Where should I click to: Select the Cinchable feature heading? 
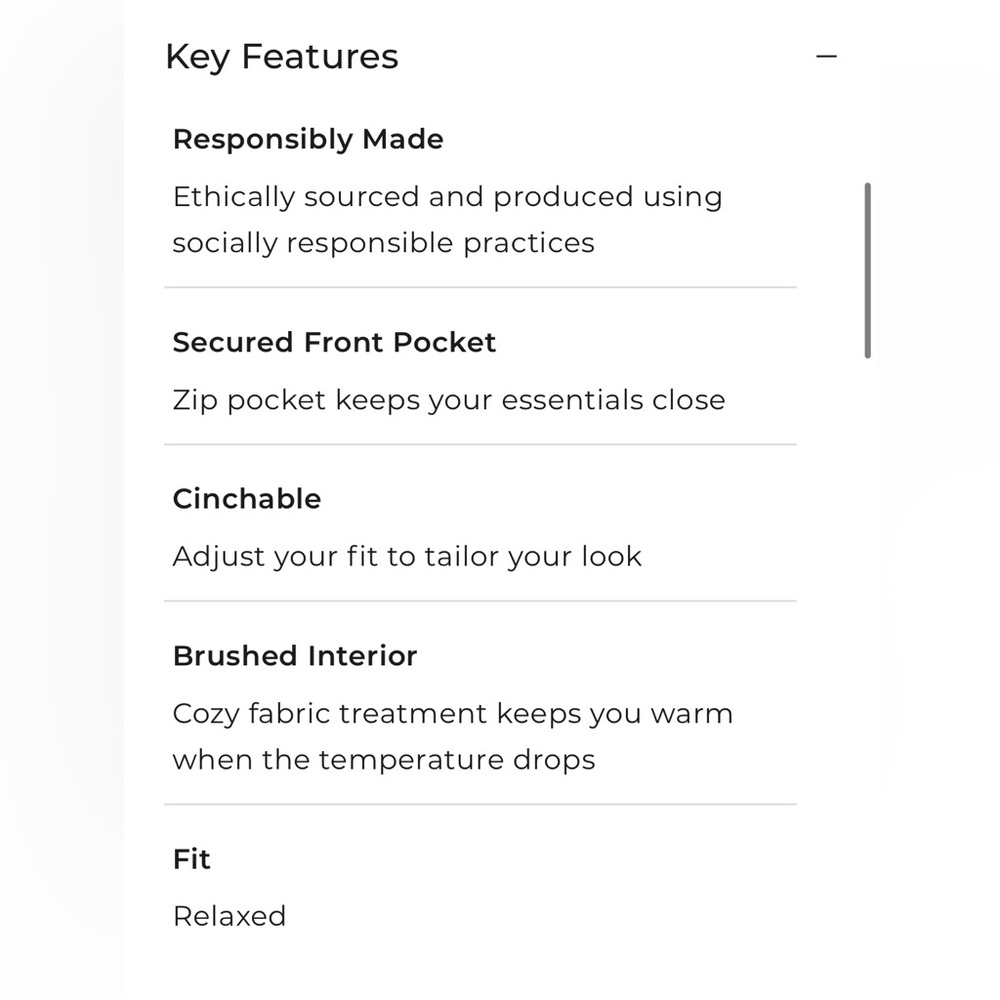[x=247, y=499]
